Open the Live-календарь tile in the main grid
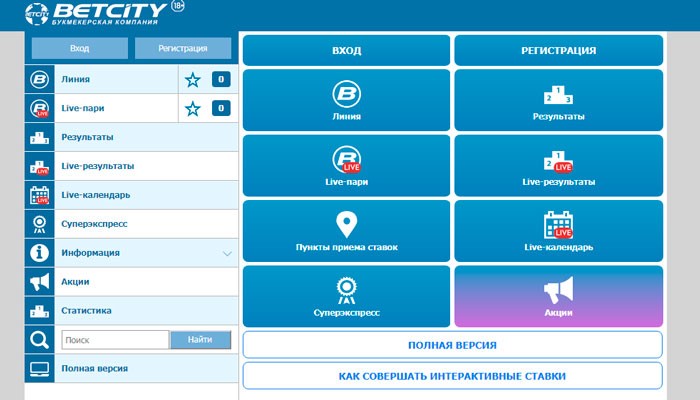 tap(558, 231)
